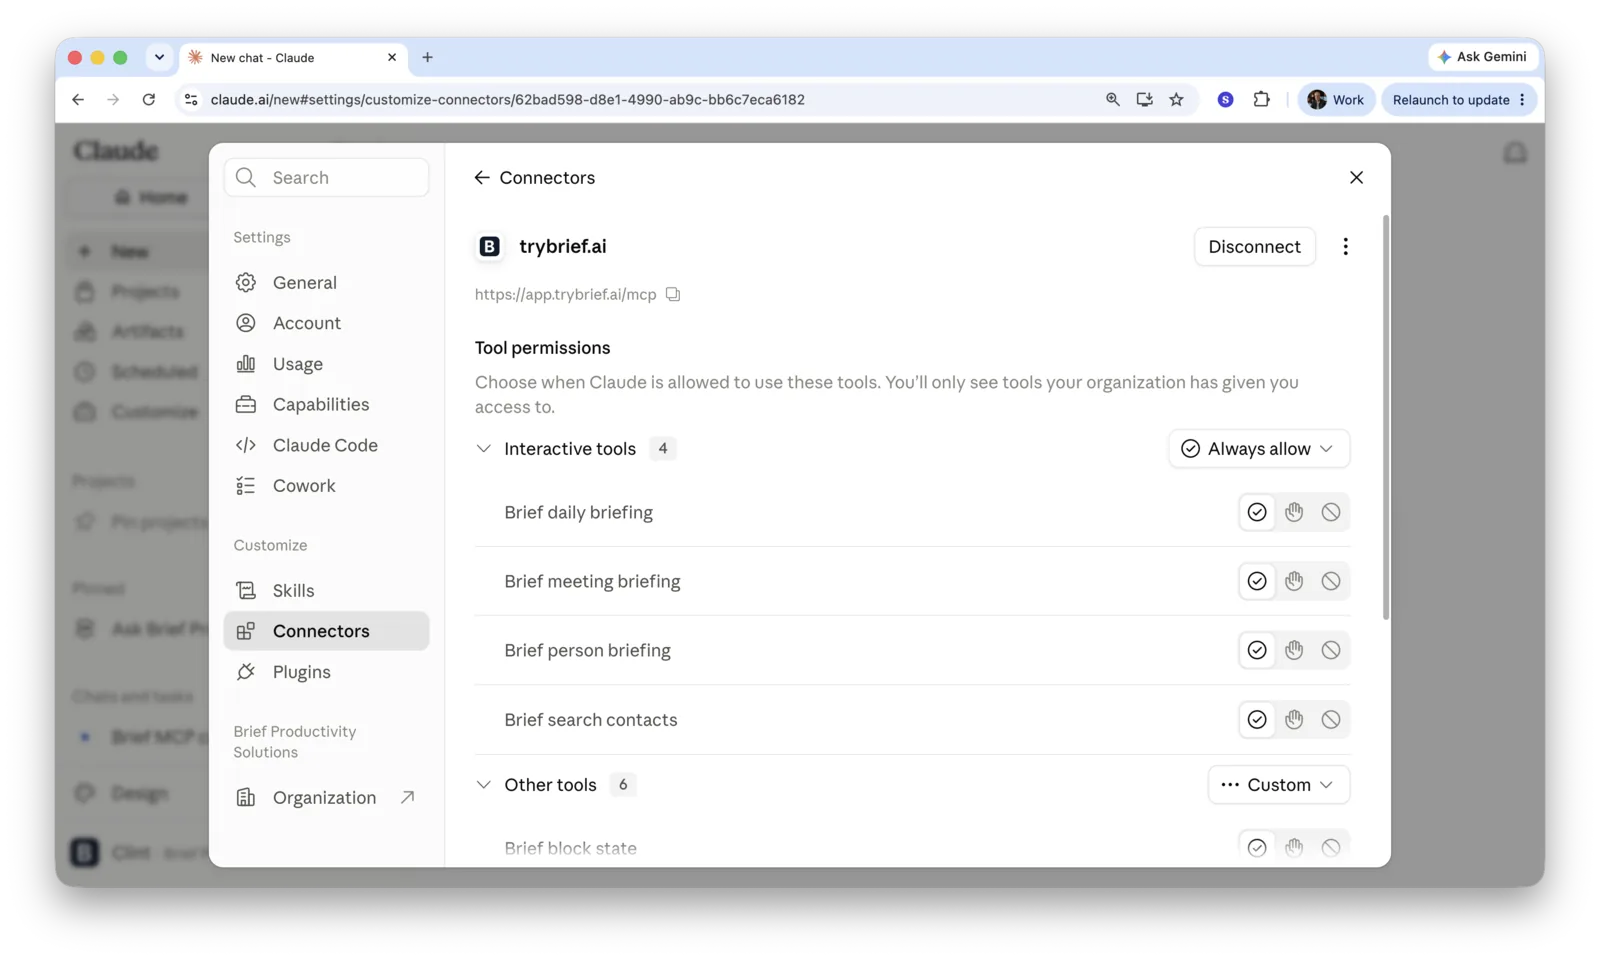The height and width of the screenshot is (960, 1600).
Task: Click the tool permissions list scrollbar
Action: point(1385,417)
